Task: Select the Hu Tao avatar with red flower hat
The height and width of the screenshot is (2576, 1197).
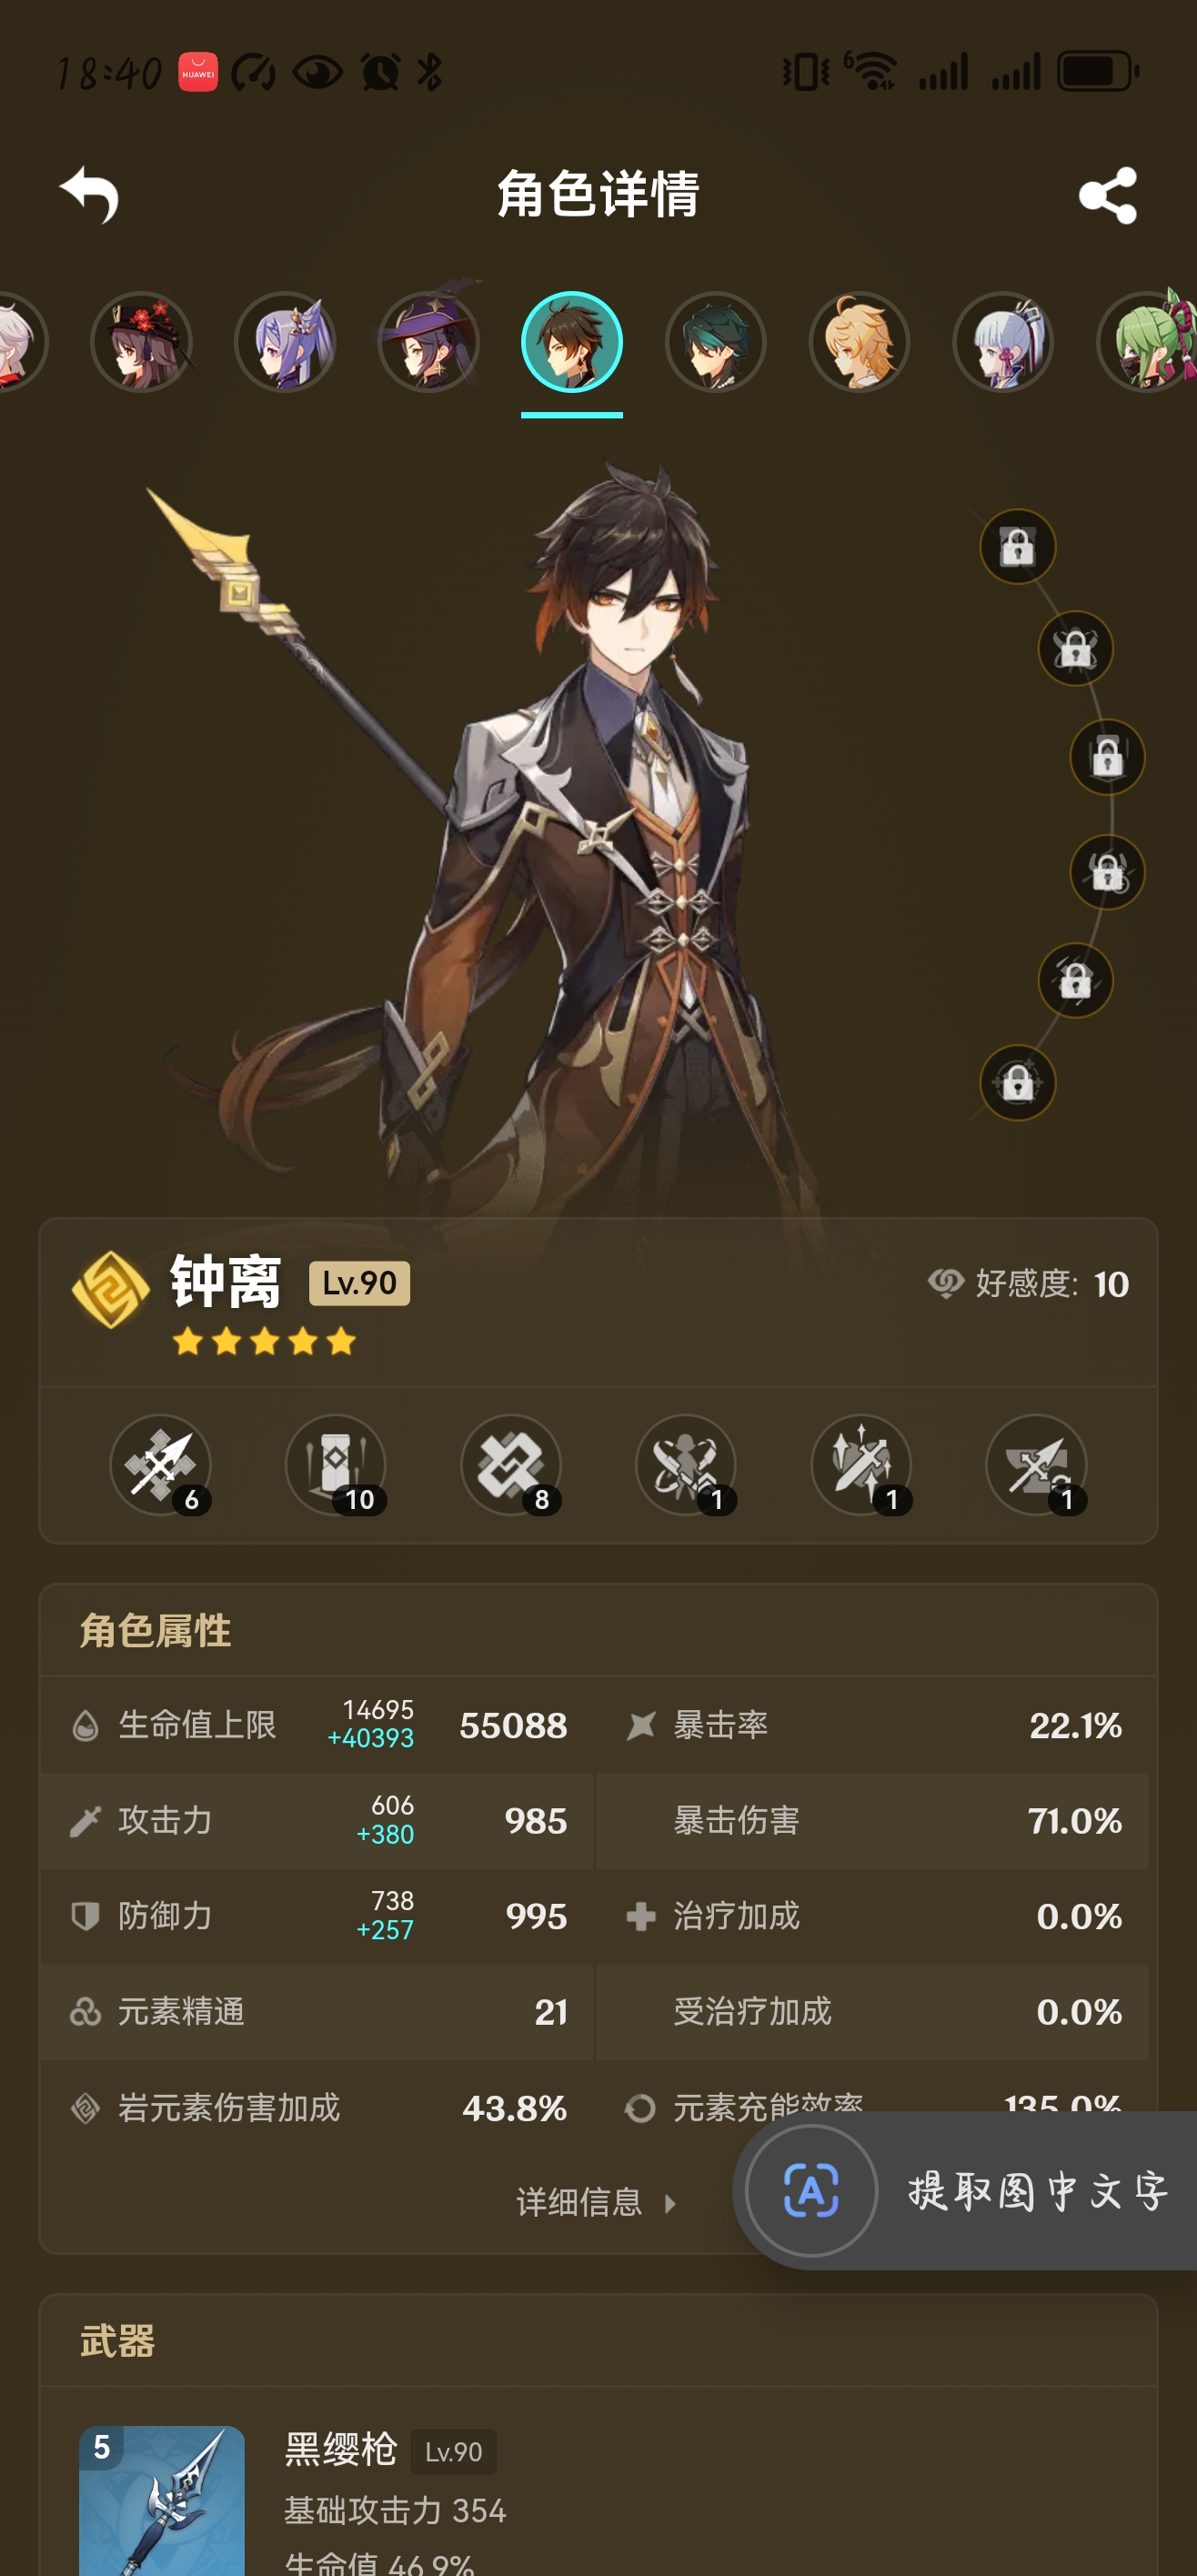Action: [142, 342]
